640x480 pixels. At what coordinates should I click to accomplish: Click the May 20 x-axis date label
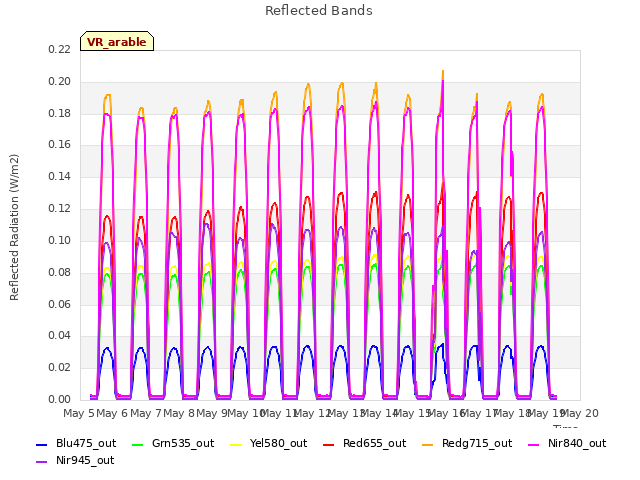tap(580, 413)
